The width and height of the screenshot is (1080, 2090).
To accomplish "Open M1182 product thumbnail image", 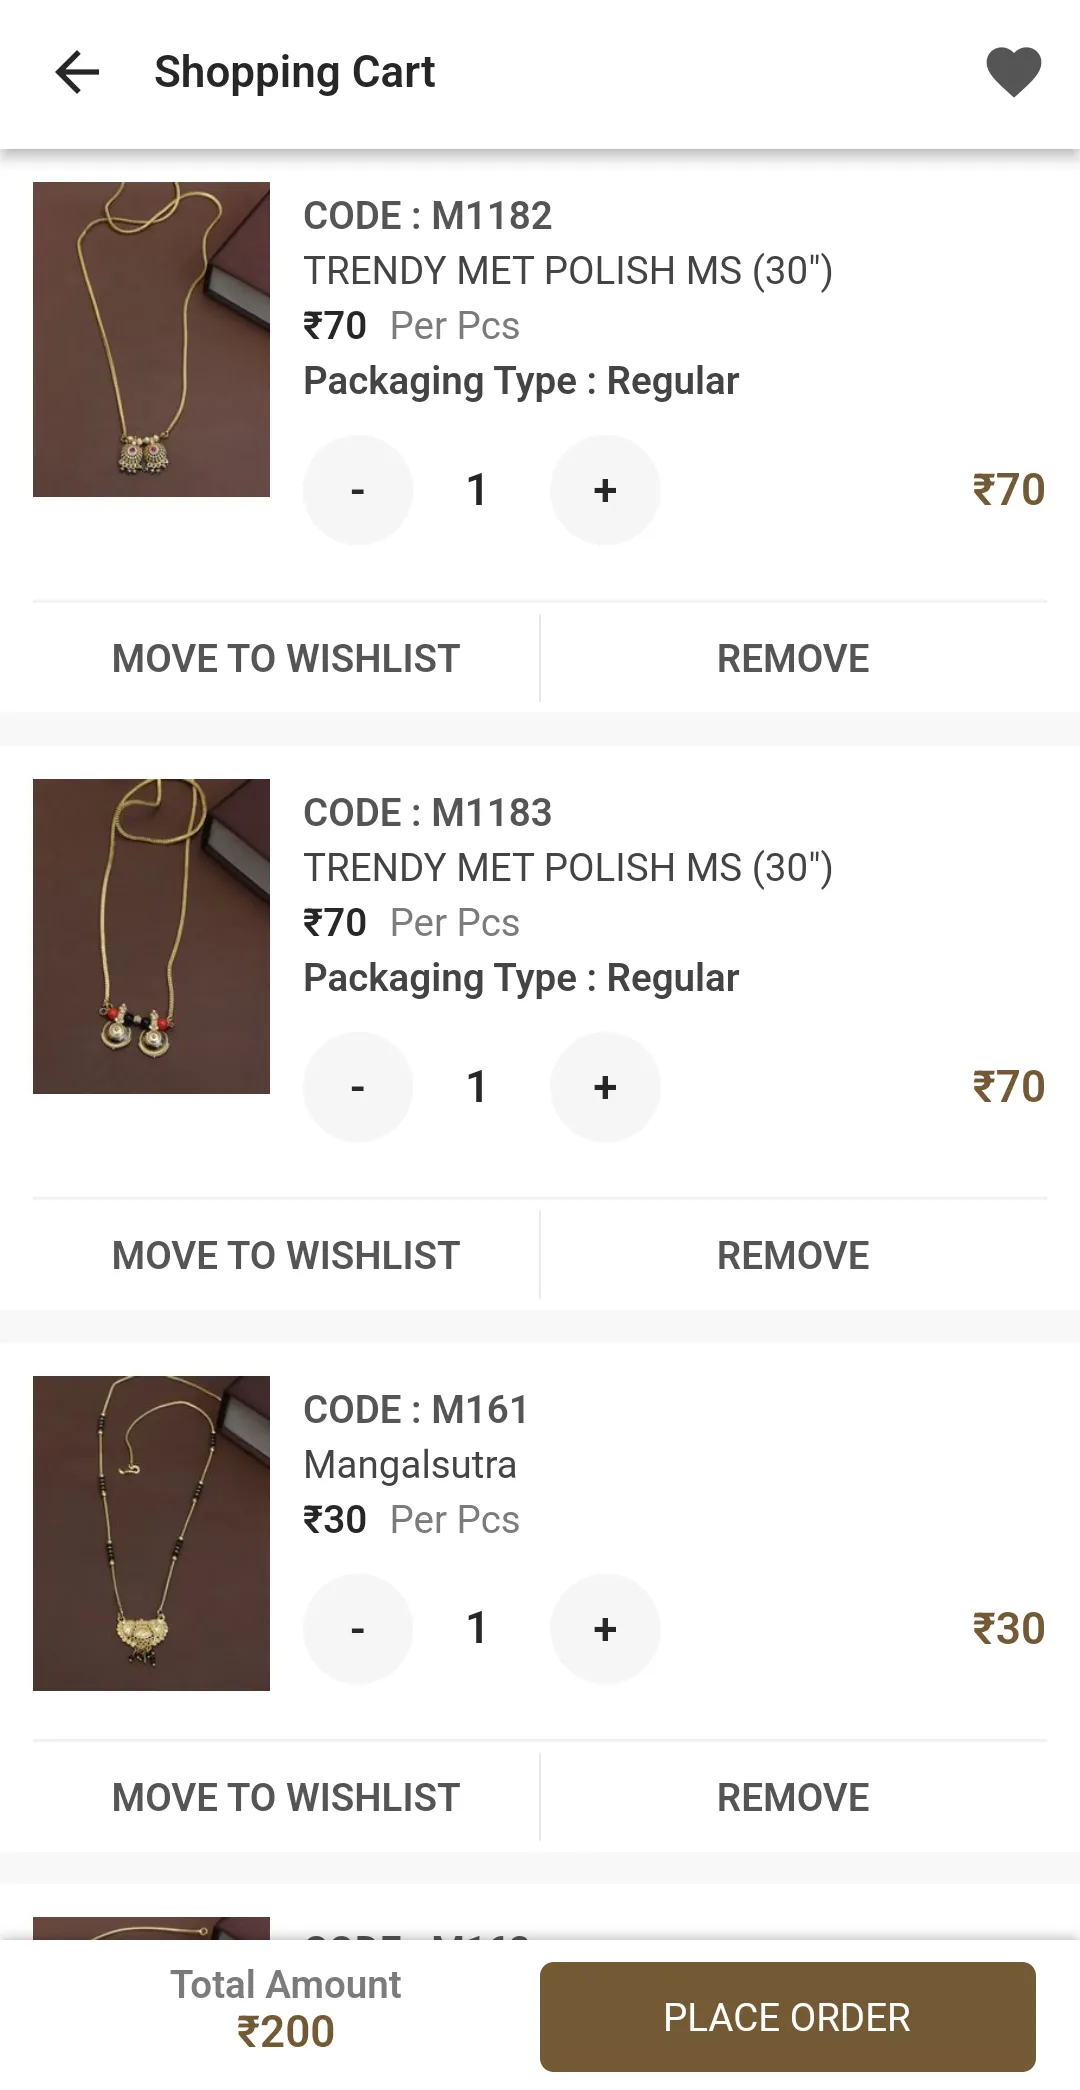I will click(x=151, y=339).
